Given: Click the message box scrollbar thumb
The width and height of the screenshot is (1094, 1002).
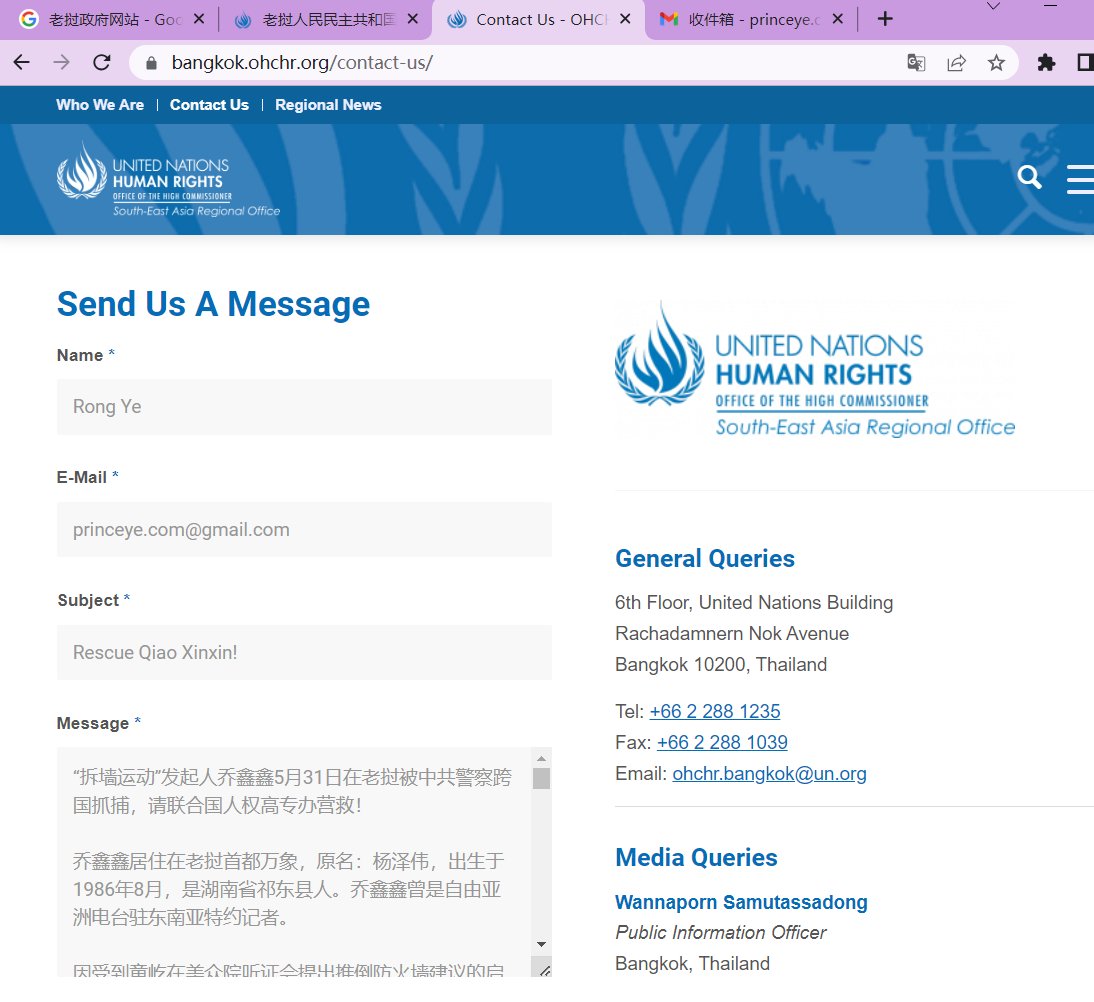Looking at the screenshot, I should pyautogui.click(x=541, y=778).
